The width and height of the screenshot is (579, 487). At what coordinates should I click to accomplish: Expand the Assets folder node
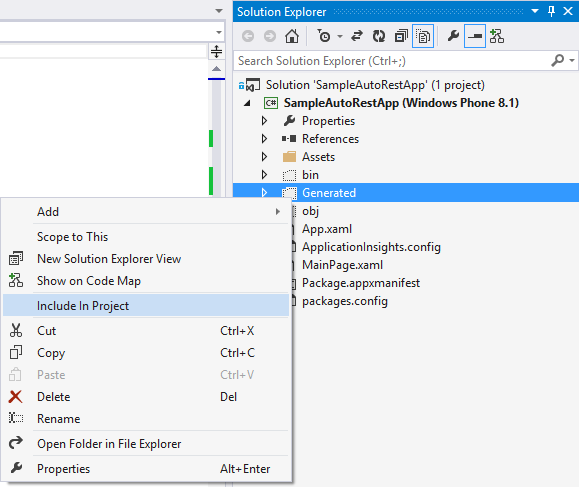tap(264, 157)
